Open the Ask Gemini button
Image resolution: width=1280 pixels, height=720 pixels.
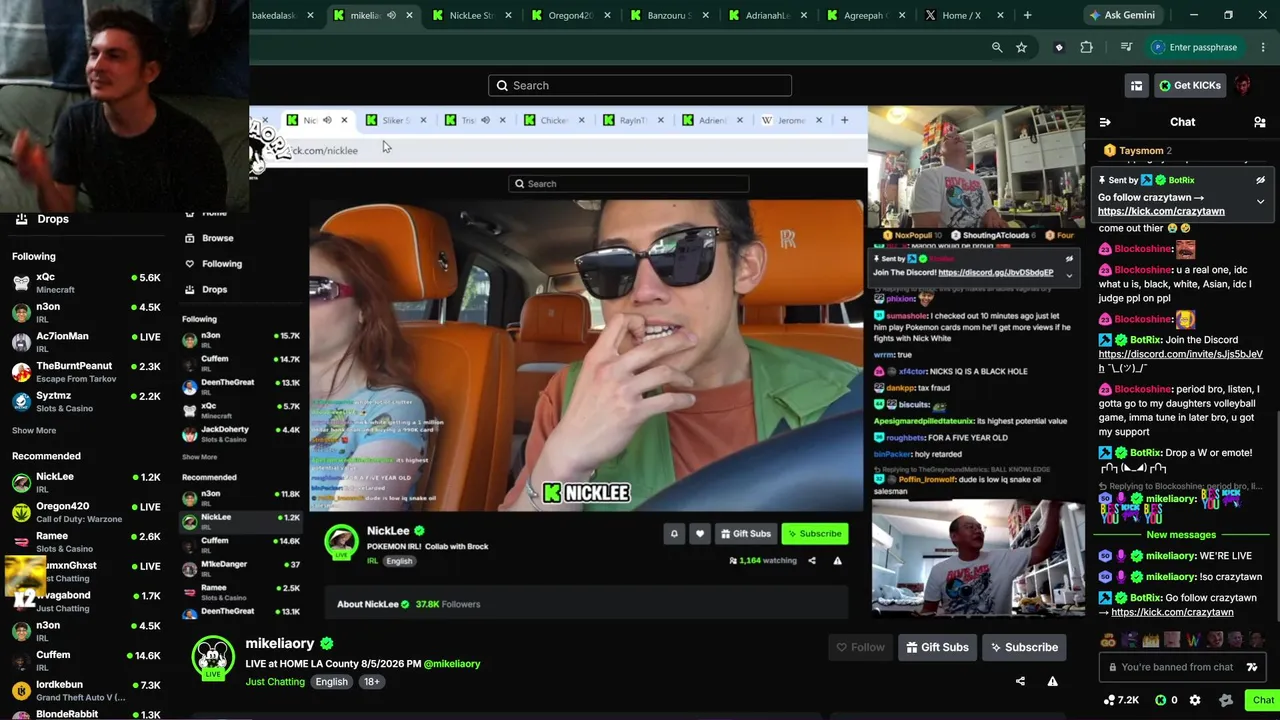[x=1125, y=15]
